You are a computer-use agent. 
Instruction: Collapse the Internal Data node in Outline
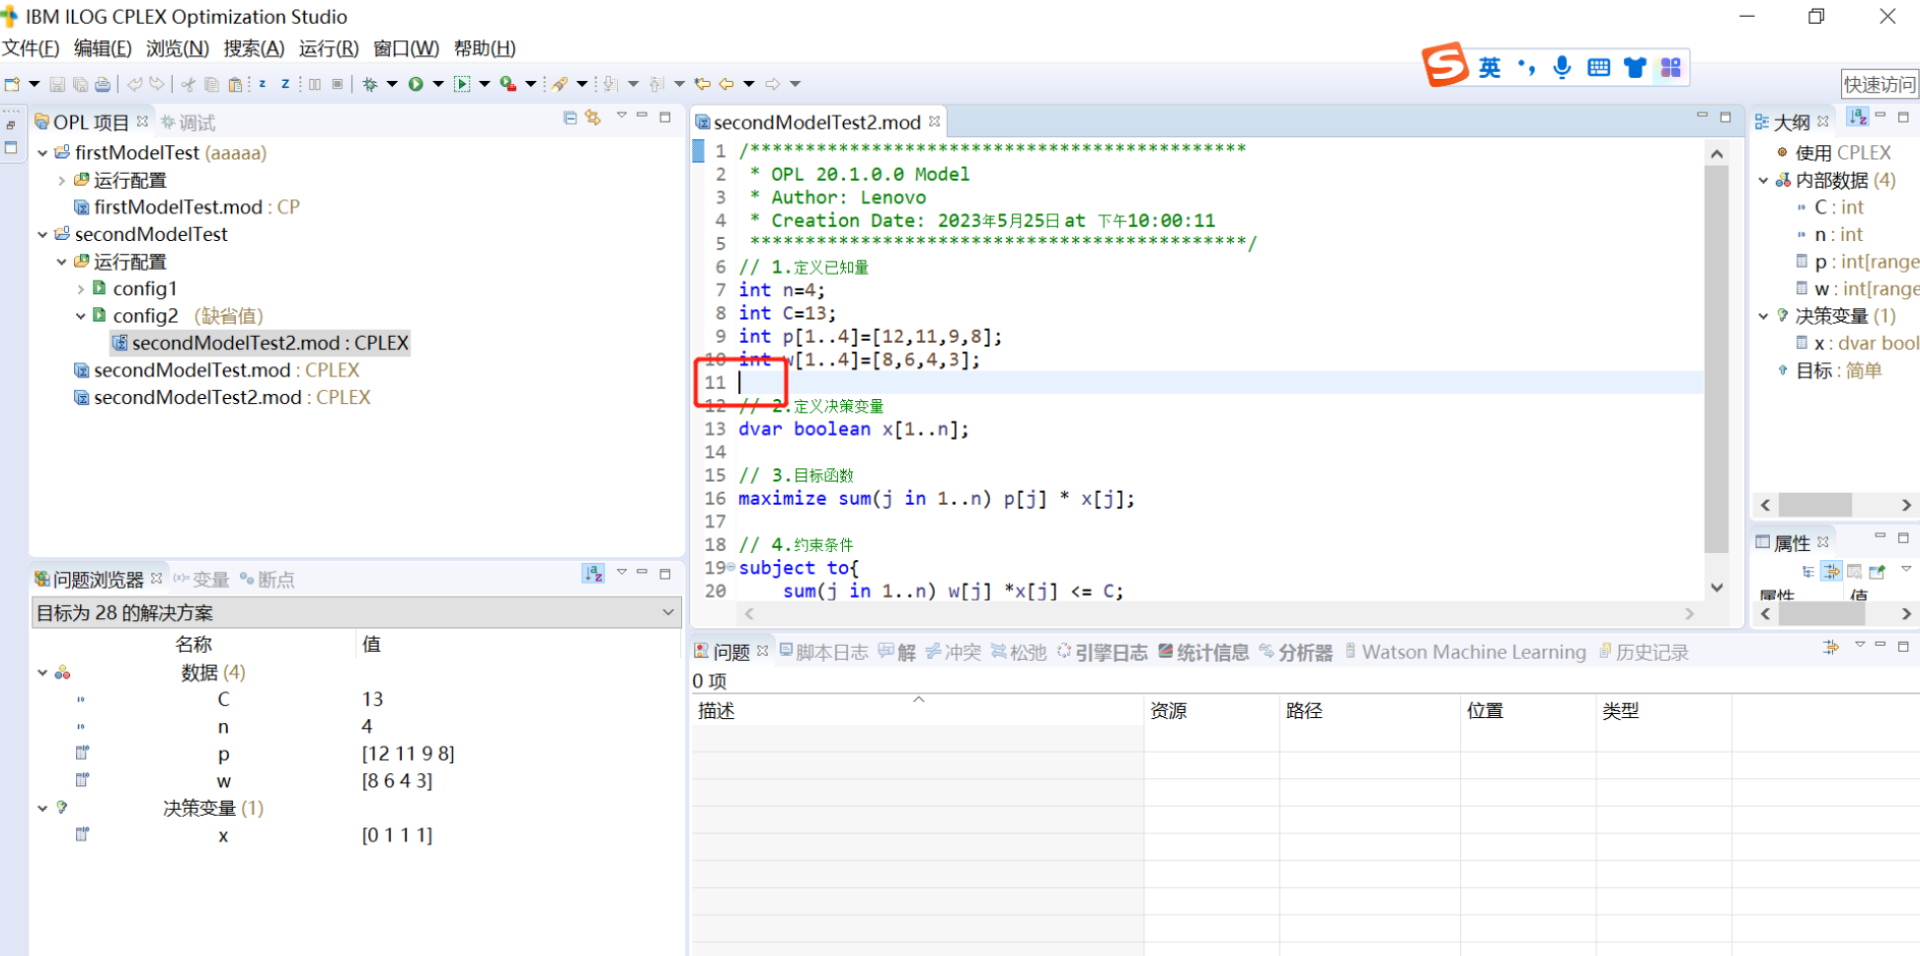(1764, 181)
